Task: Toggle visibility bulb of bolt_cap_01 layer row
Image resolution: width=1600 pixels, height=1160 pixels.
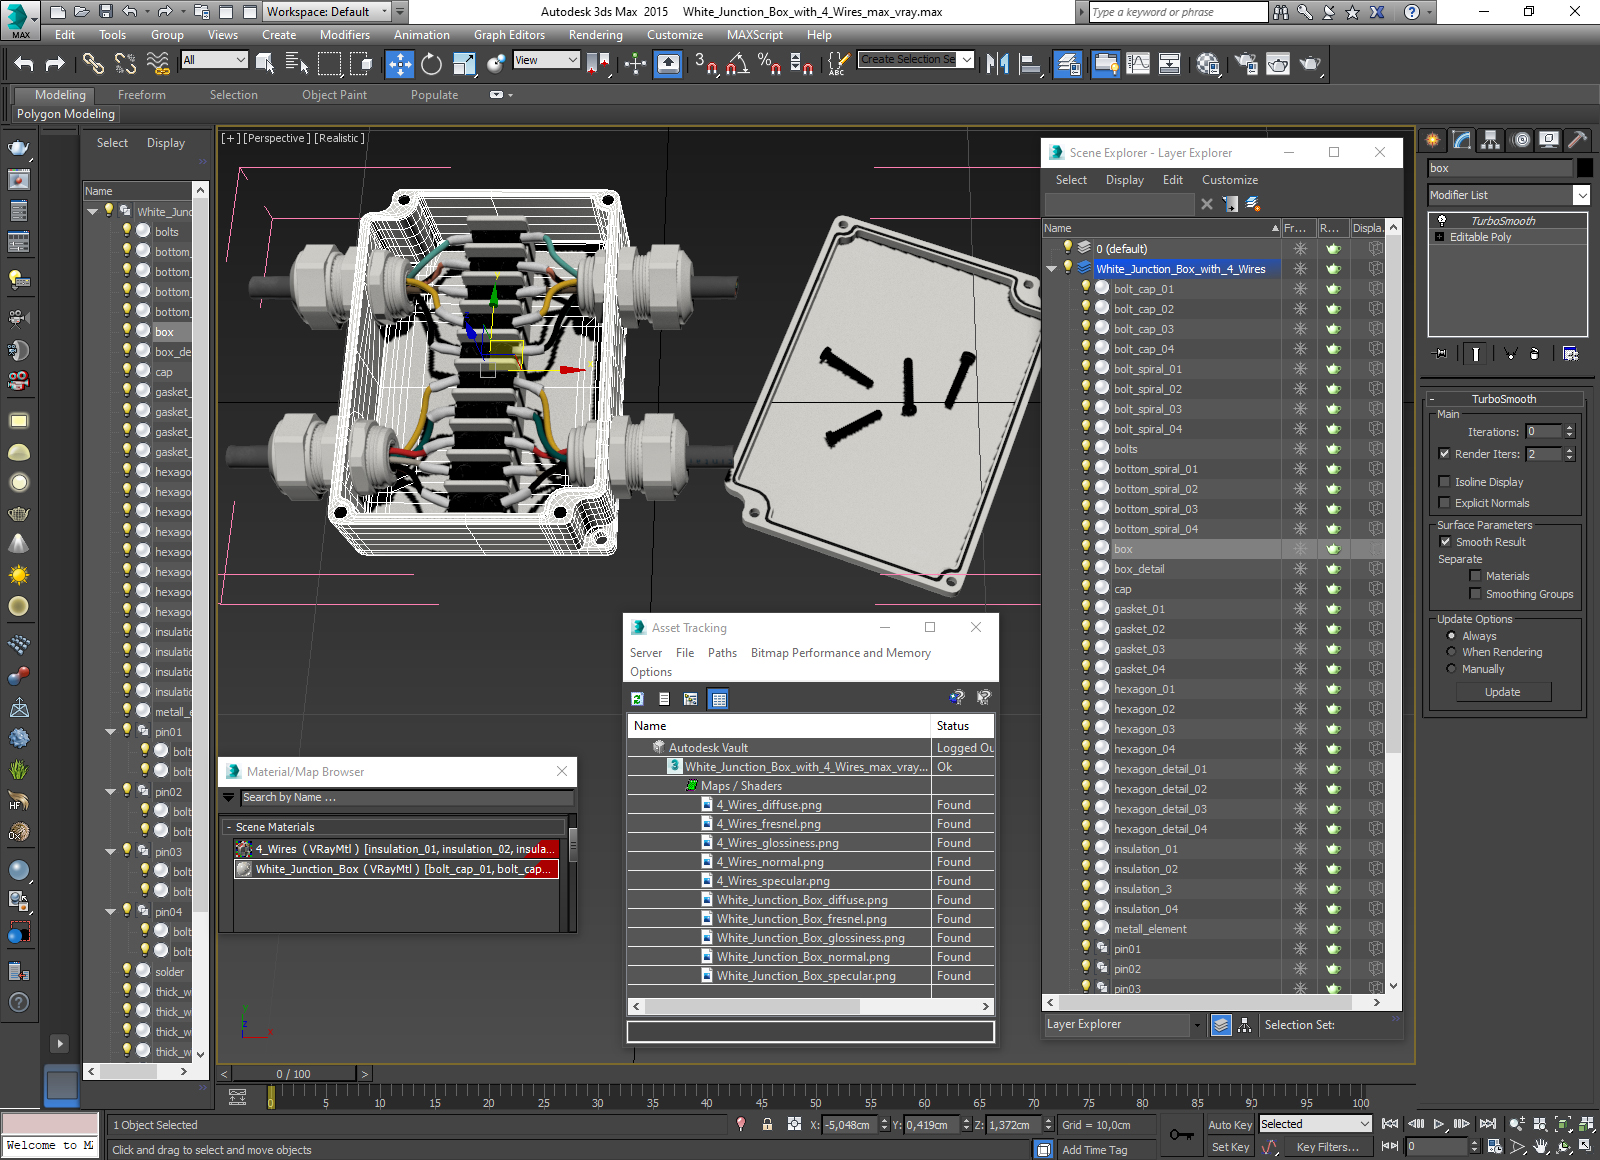Action: [x=1085, y=288]
